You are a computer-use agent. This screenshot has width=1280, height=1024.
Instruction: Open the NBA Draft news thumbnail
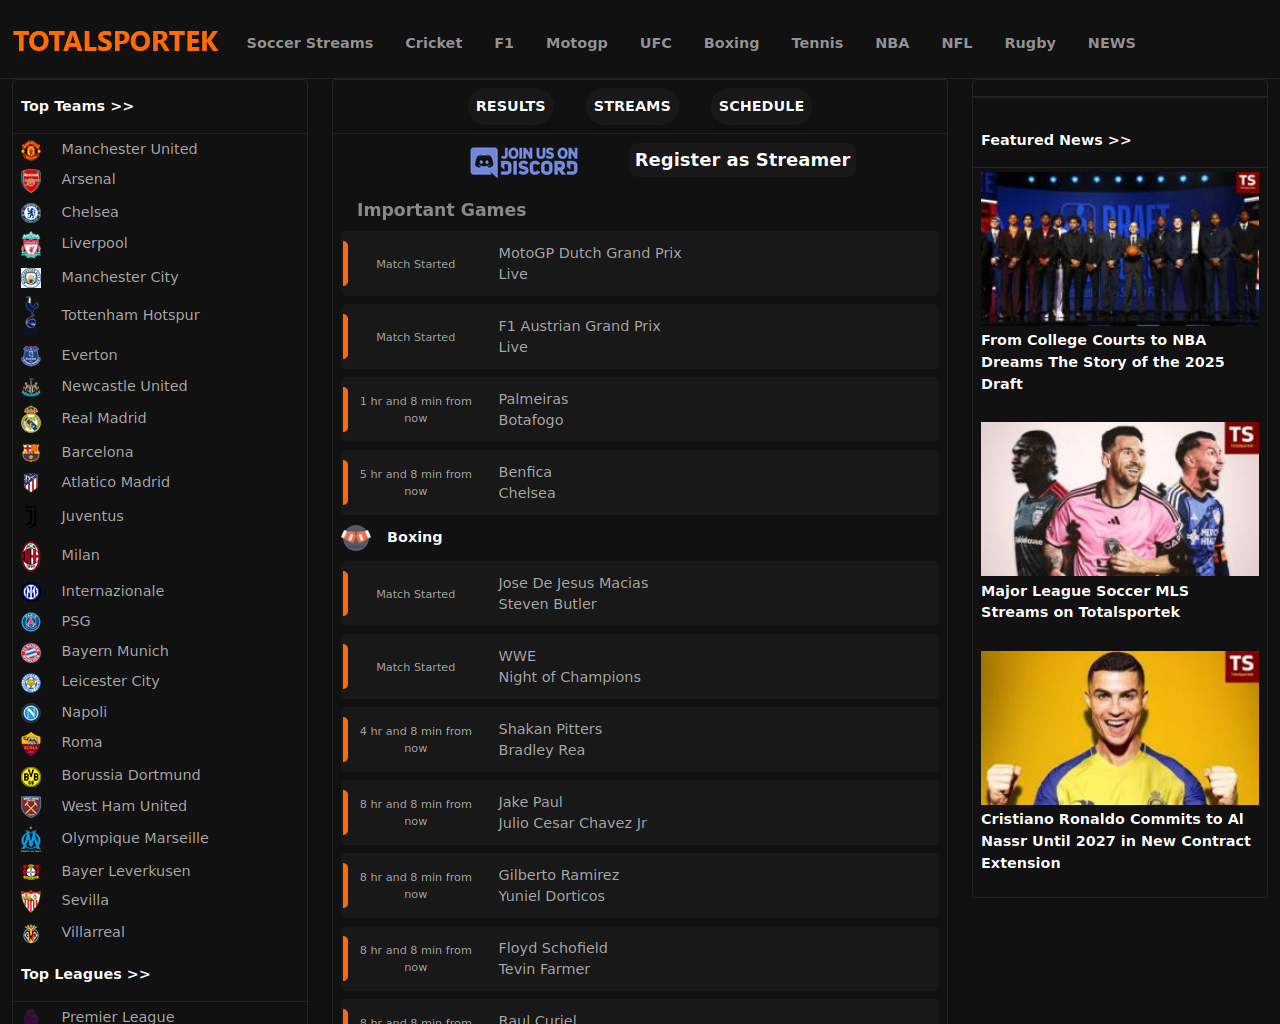[1120, 248]
